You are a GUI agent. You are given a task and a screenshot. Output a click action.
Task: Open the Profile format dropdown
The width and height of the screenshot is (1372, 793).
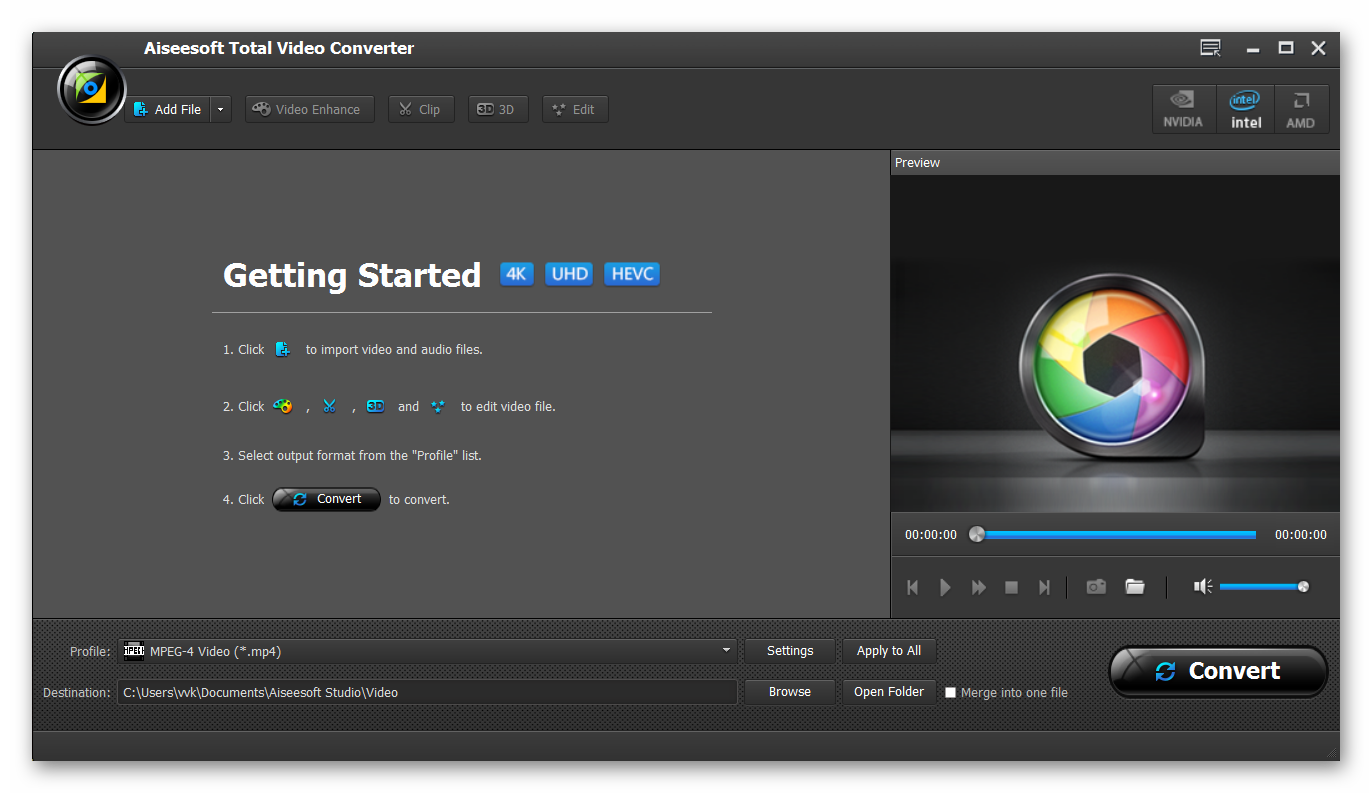click(427, 651)
